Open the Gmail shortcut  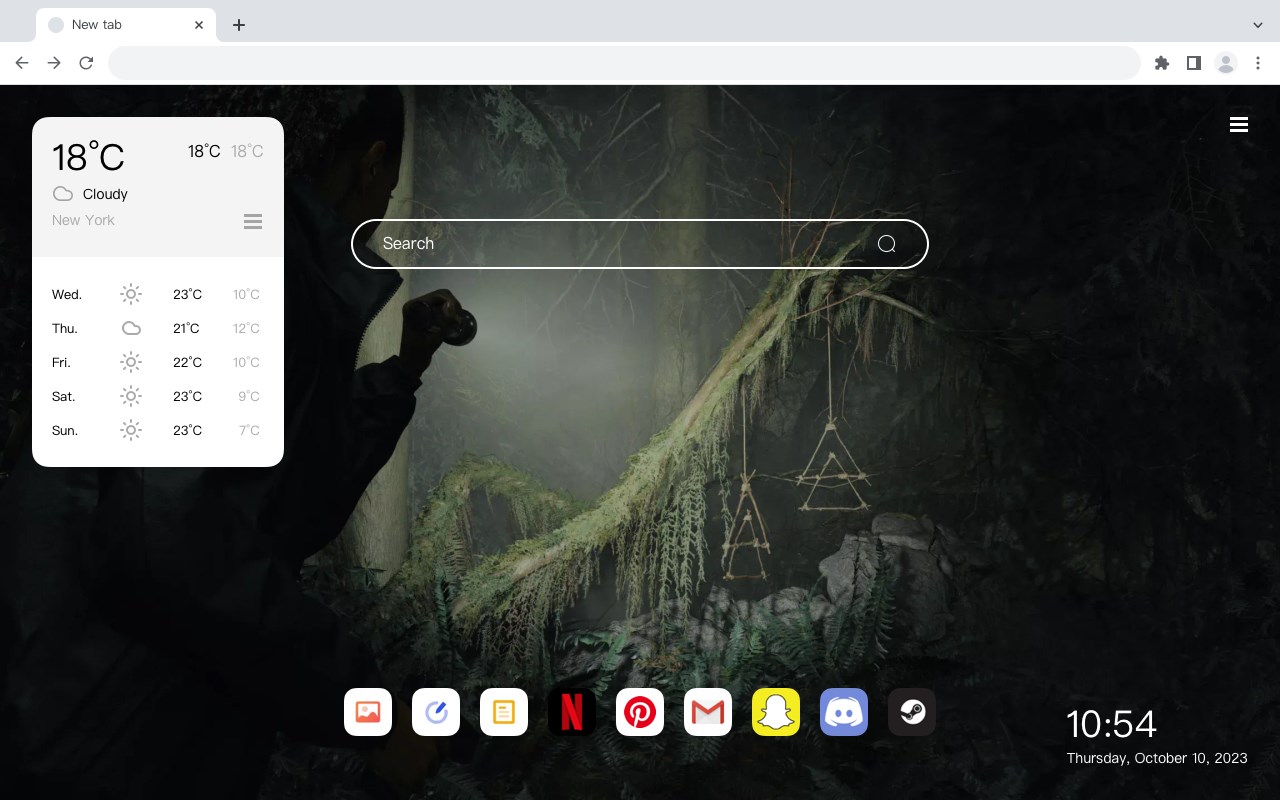708,712
